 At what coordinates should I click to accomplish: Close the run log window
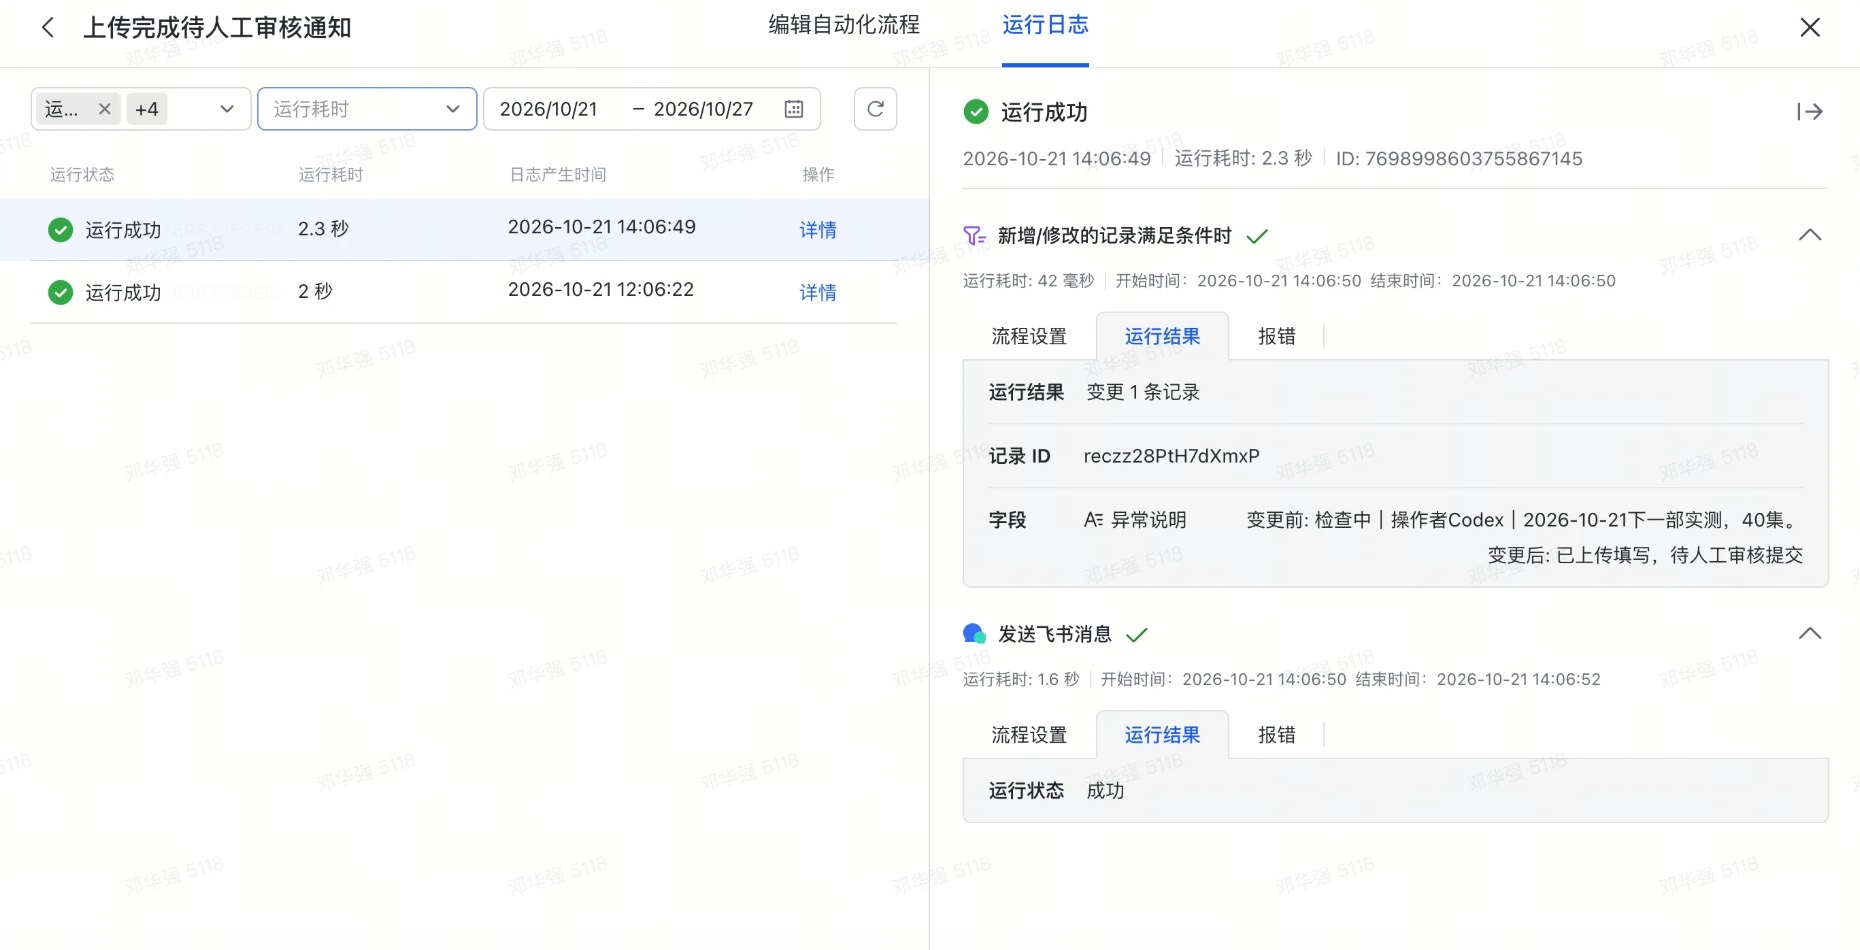pos(1810,28)
